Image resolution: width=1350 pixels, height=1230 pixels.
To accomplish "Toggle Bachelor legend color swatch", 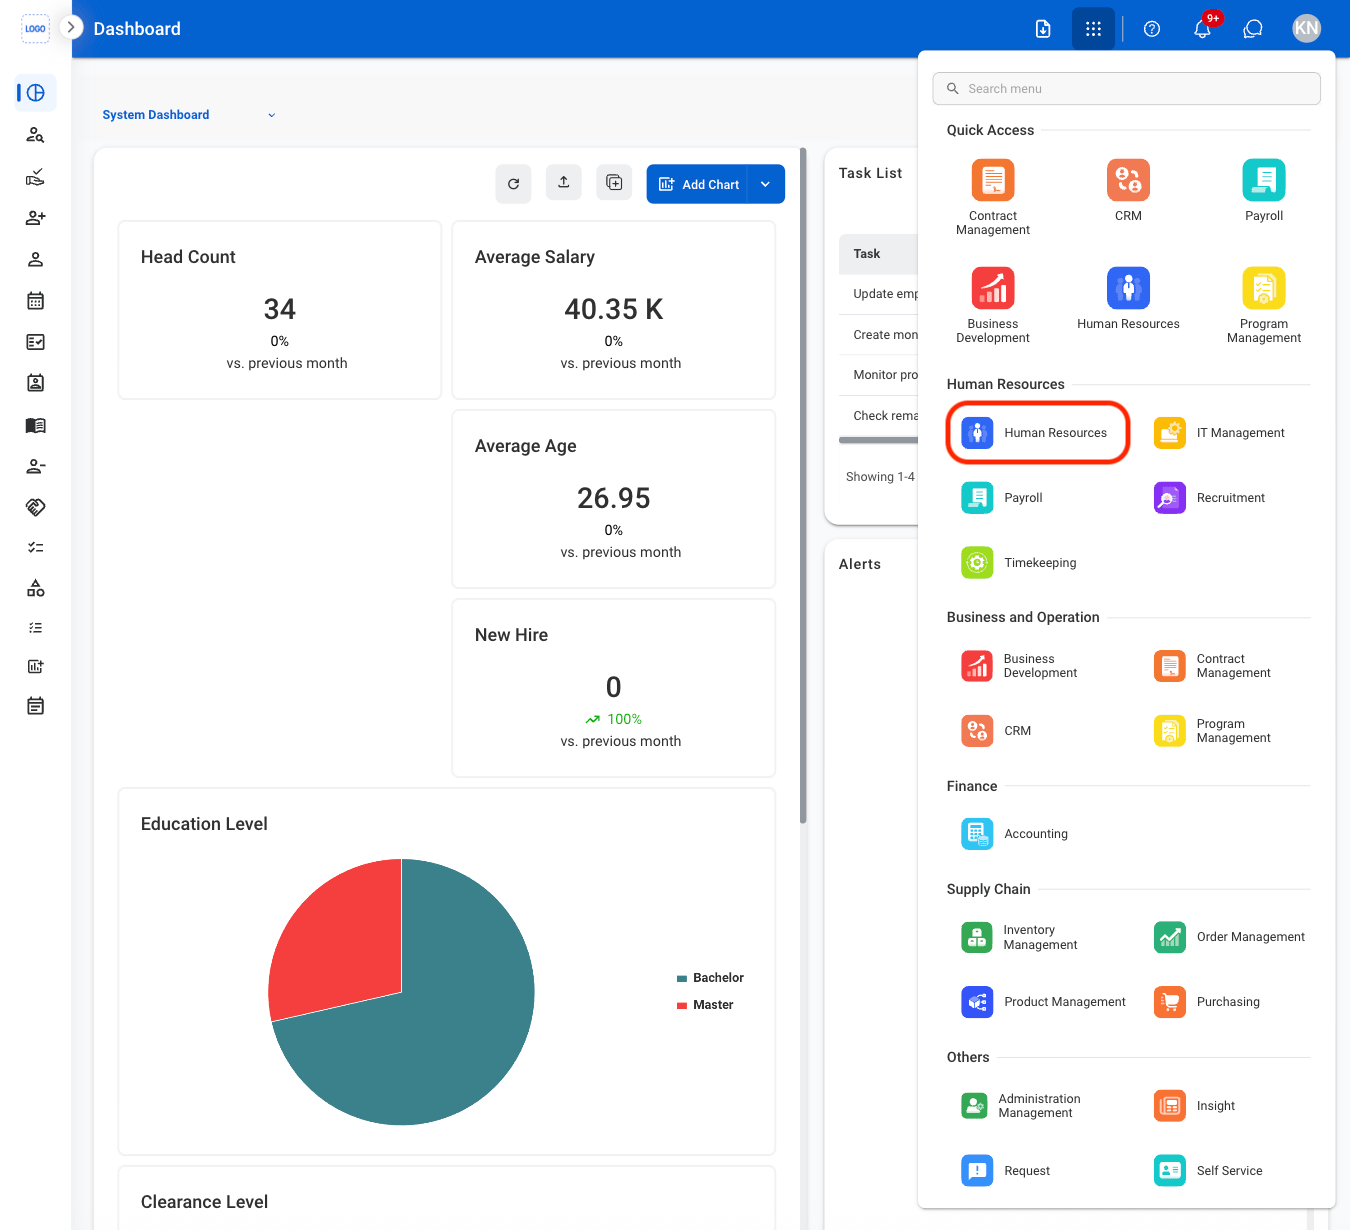I will click(x=682, y=978).
